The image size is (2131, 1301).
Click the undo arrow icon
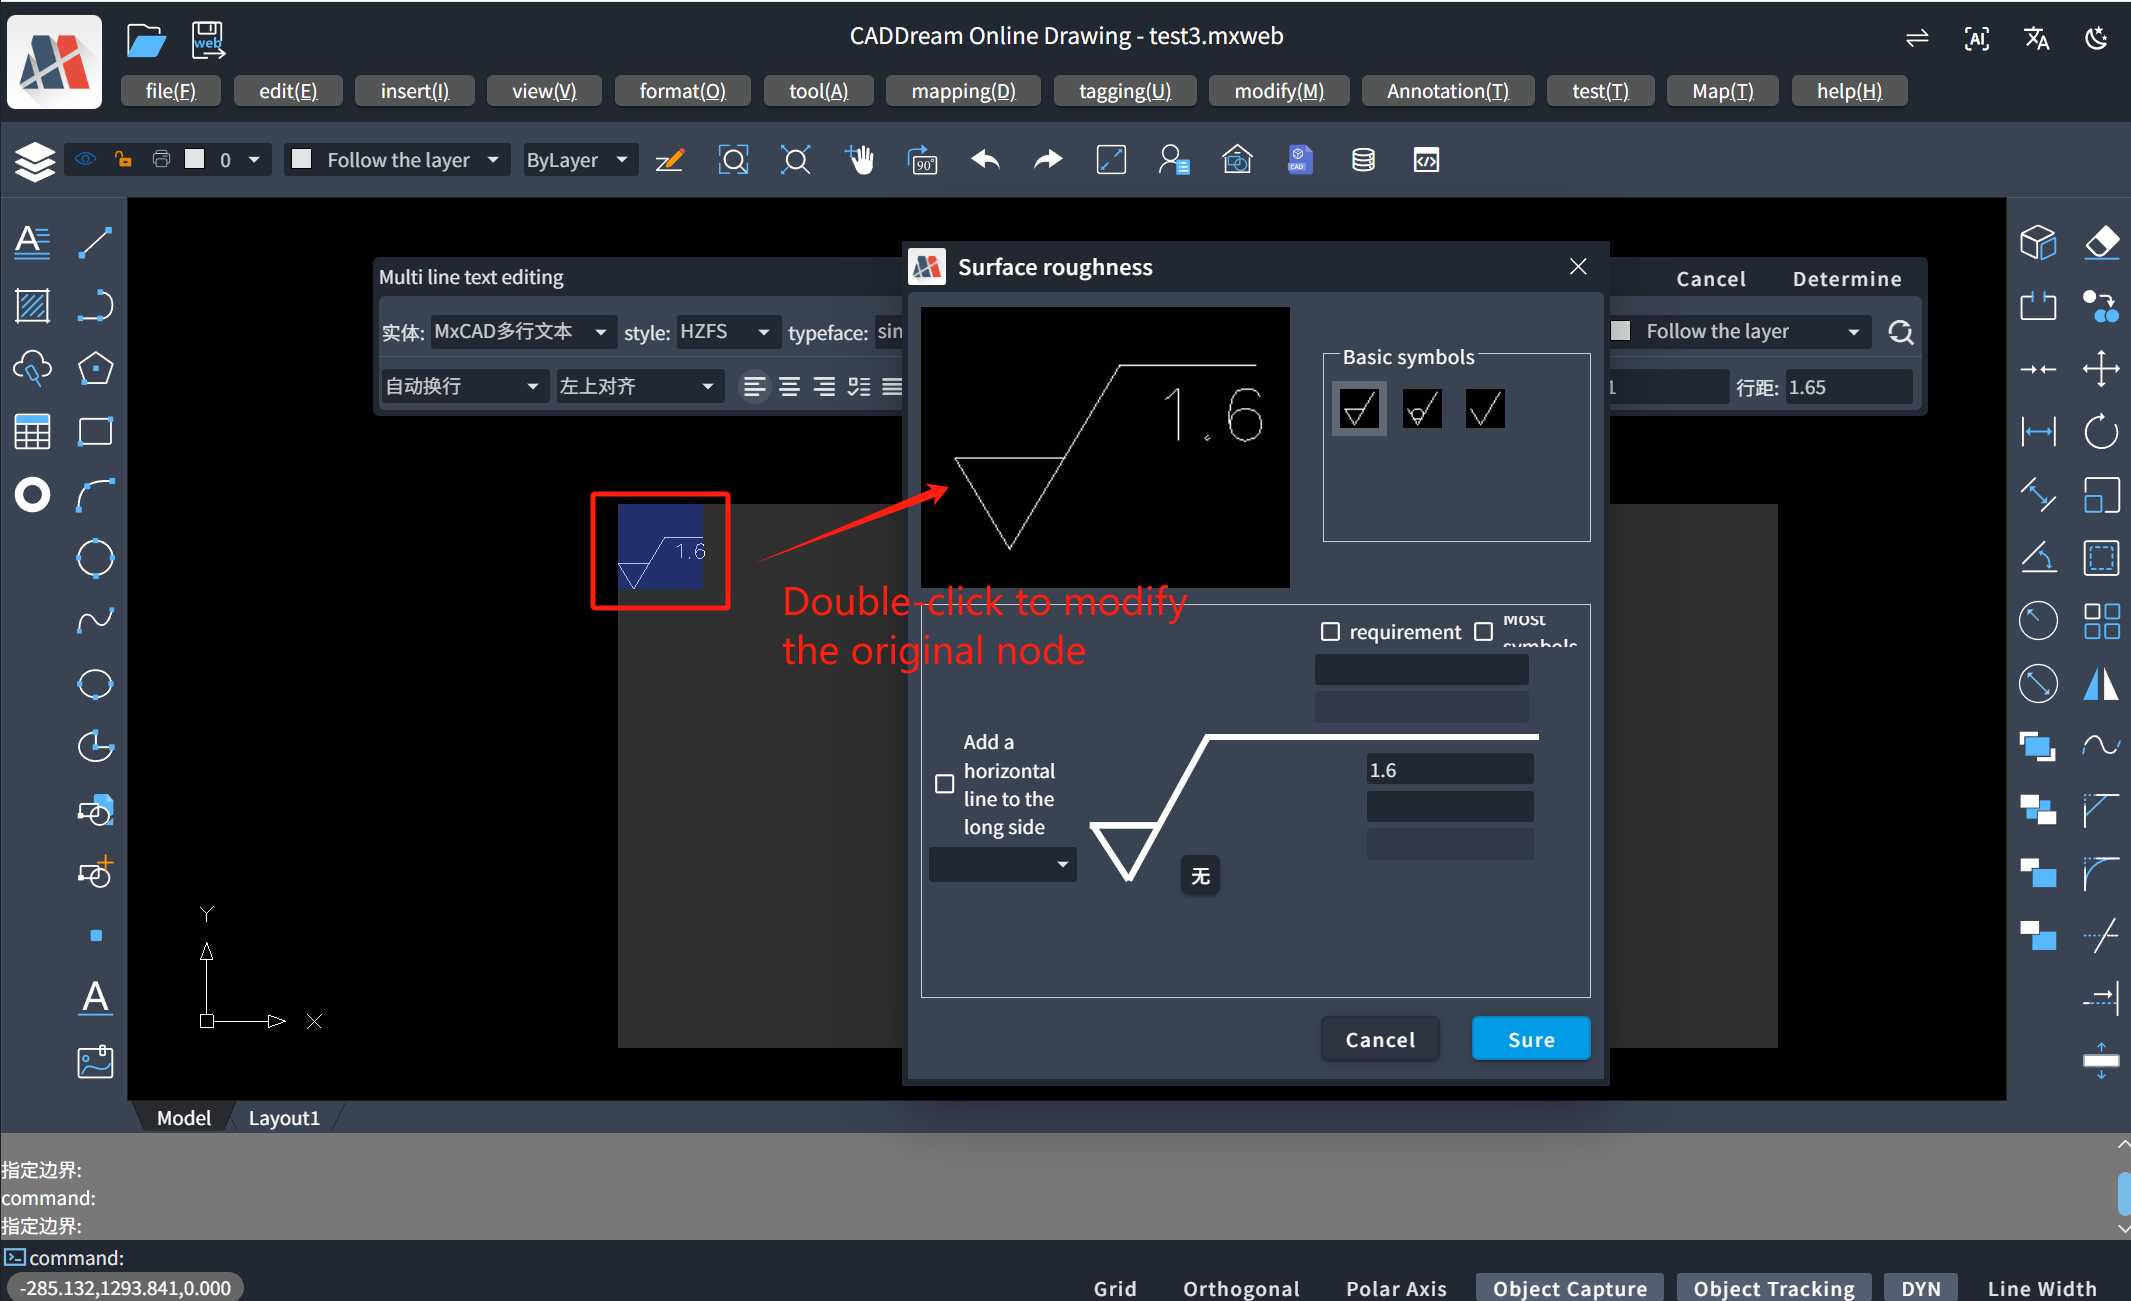tap(985, 160)
